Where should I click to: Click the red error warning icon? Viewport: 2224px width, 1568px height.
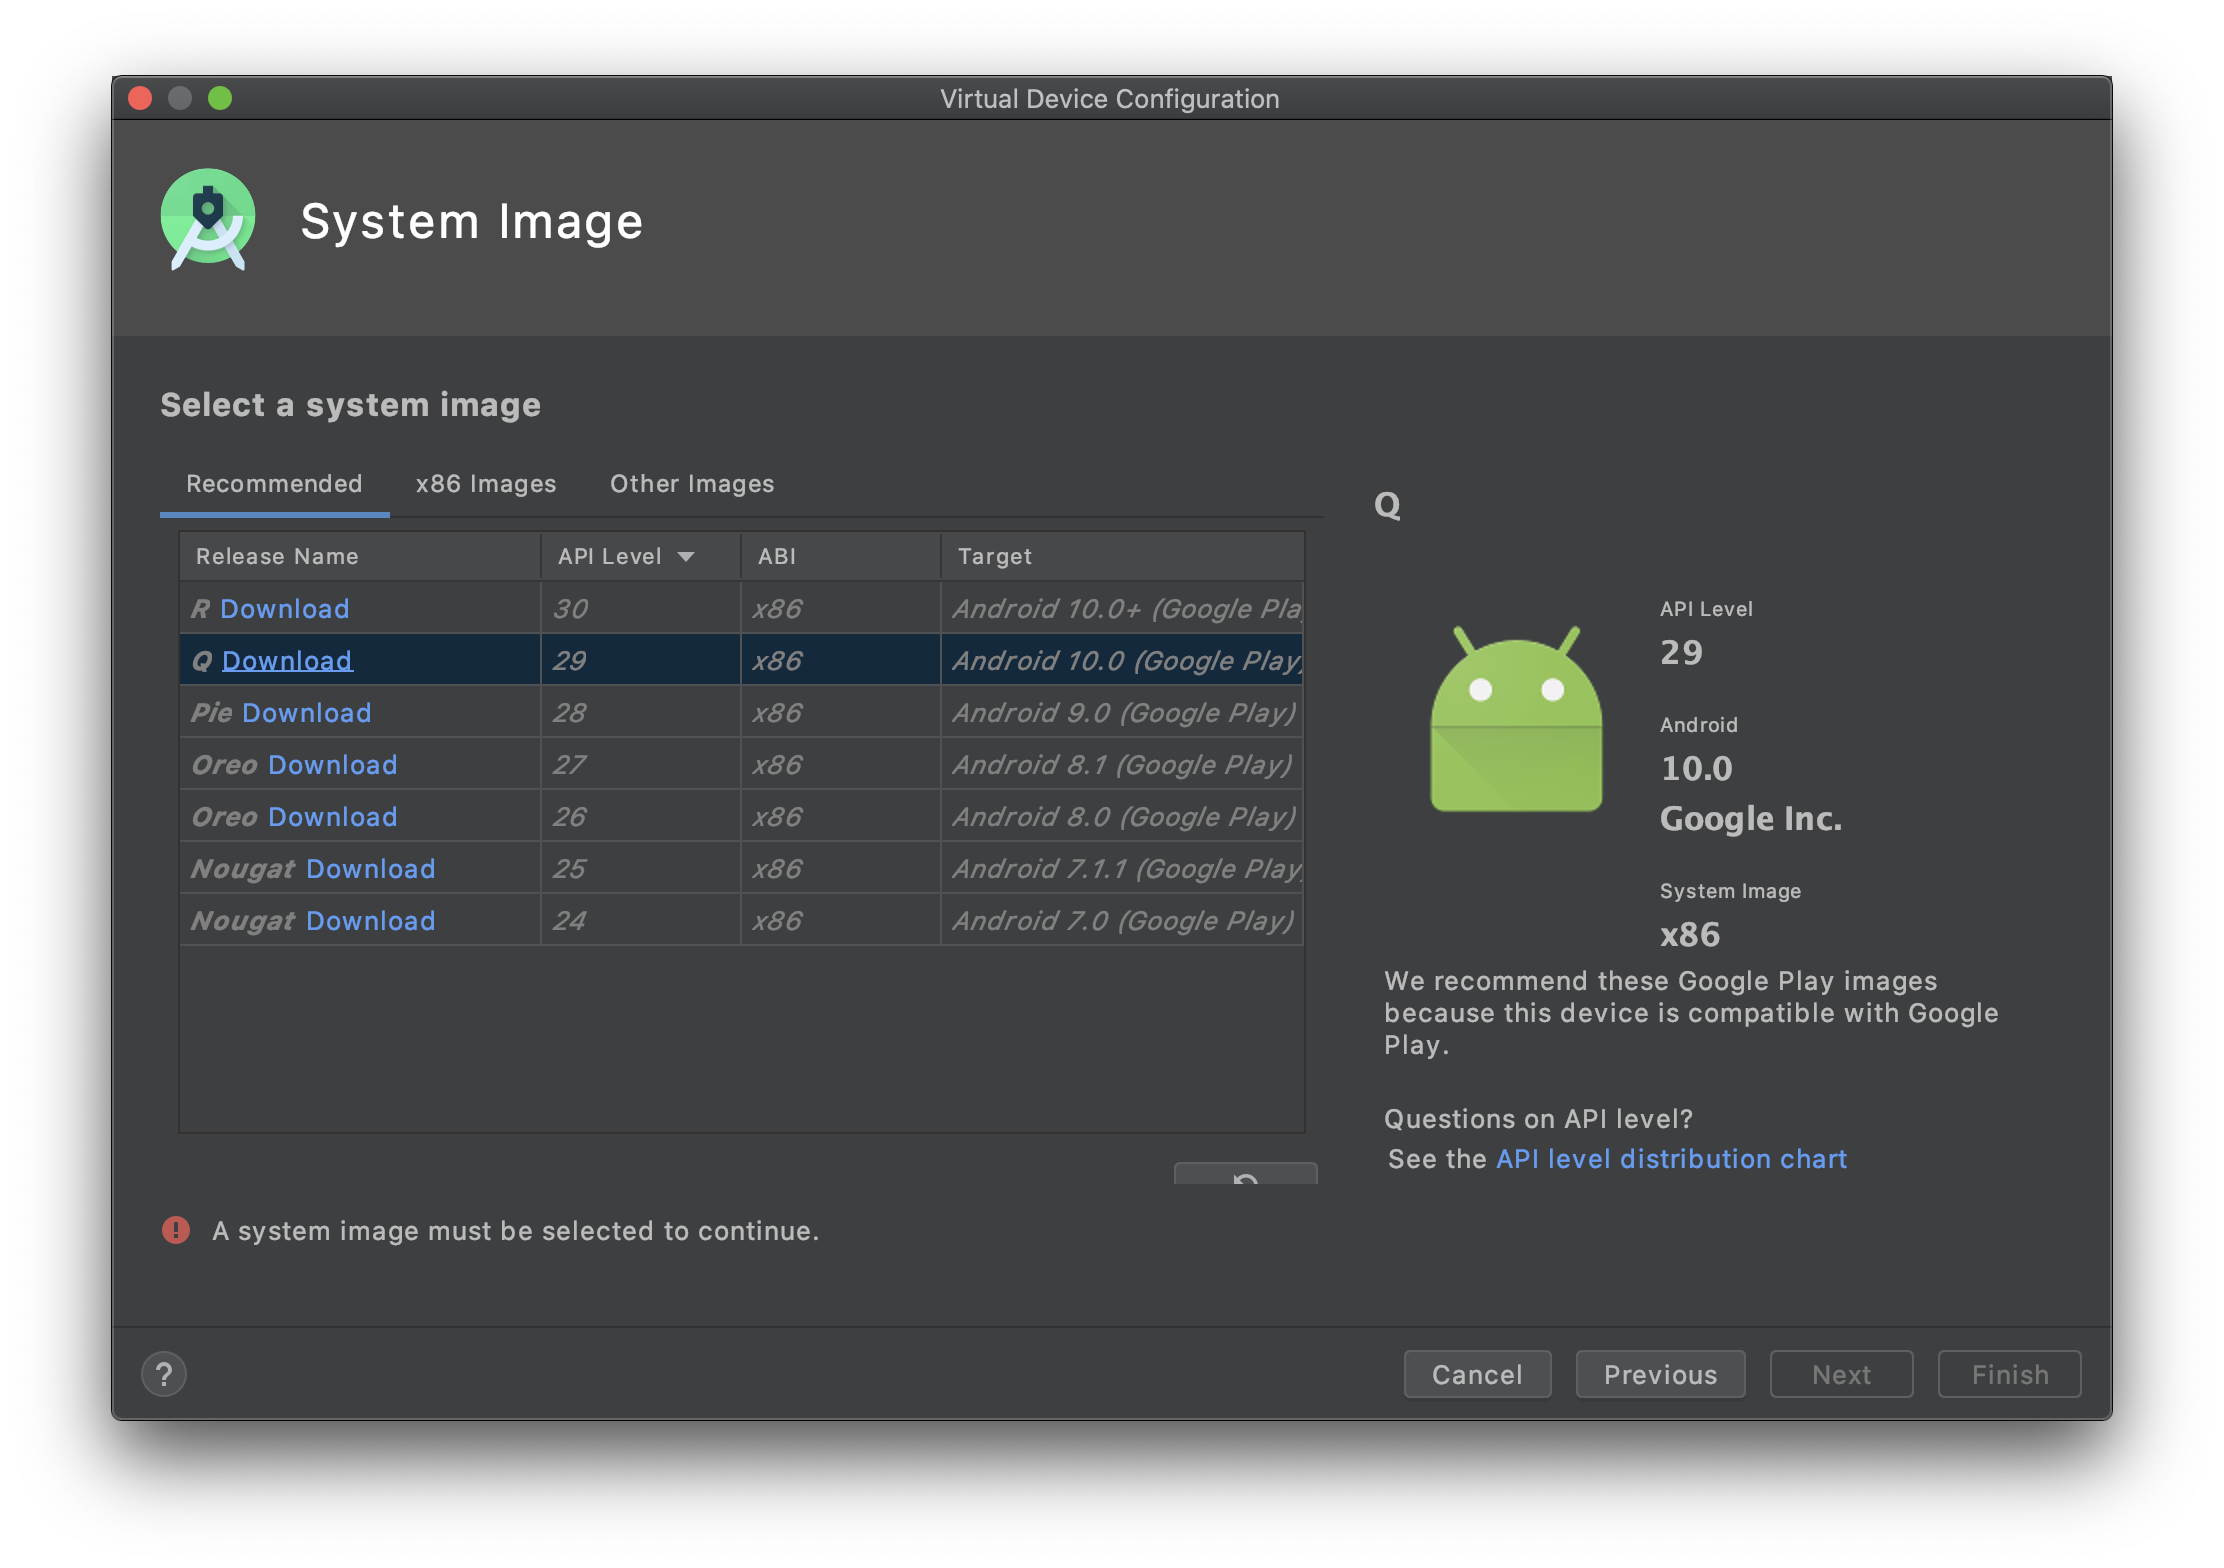[176, 1230]
